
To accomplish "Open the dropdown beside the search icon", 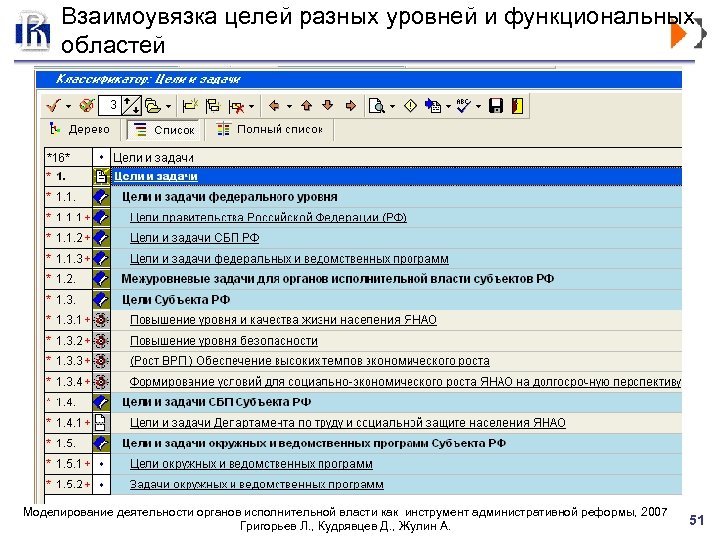I will click(392, 106).
